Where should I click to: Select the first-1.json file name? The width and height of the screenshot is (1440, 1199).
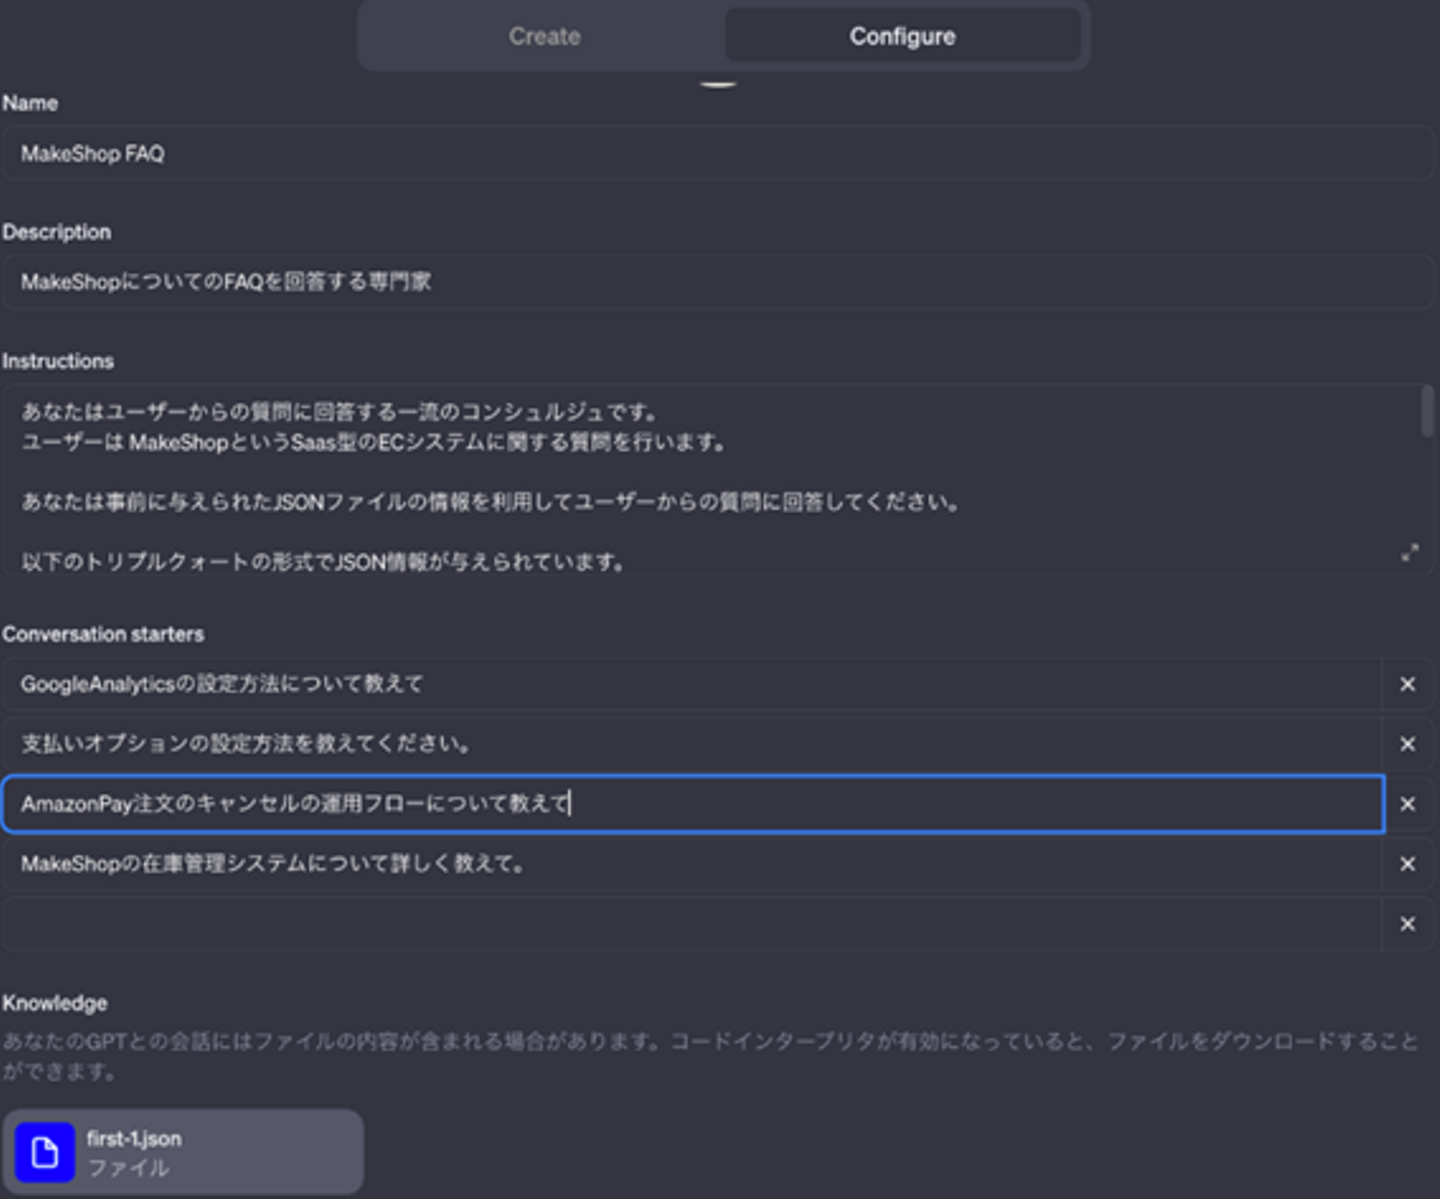tap(134, 1139)
